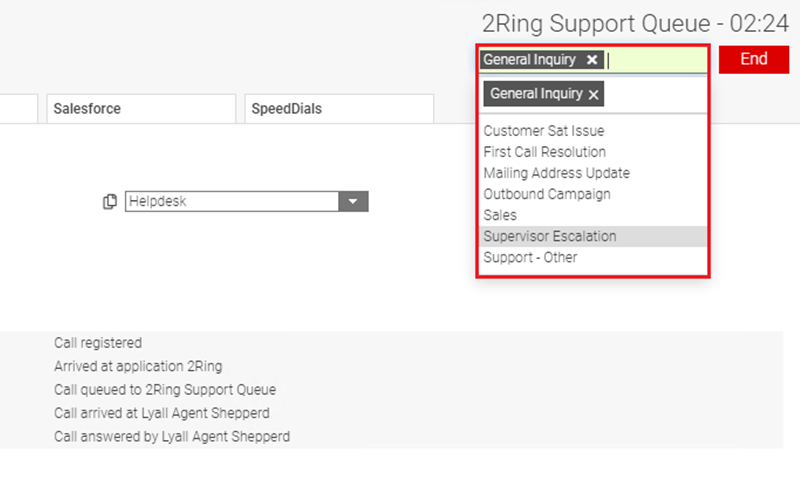Remove General Inquiry tag in the input box

click(592, 60)
